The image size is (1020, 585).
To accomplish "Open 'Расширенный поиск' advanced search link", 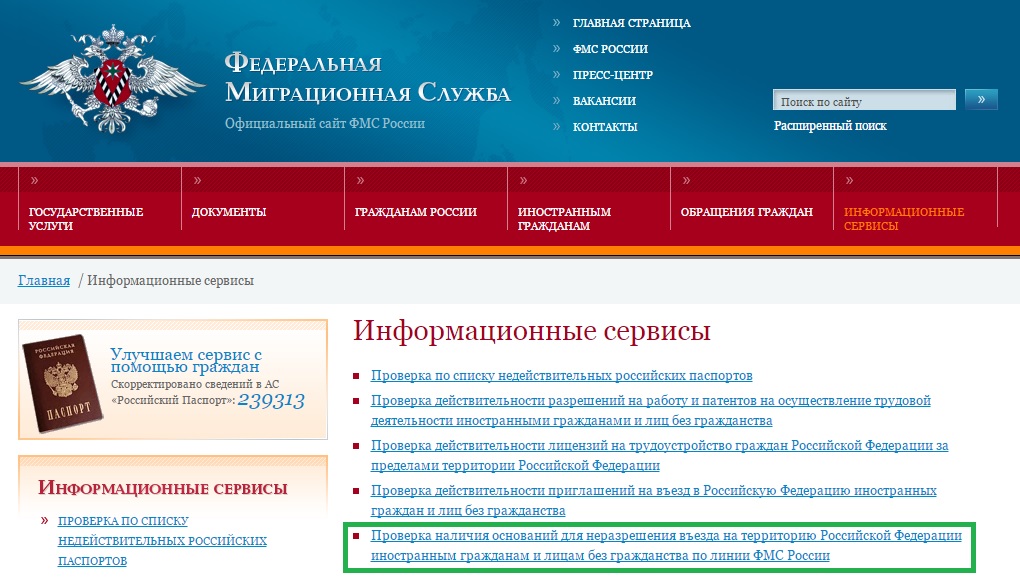I will [x=830, y=126].
